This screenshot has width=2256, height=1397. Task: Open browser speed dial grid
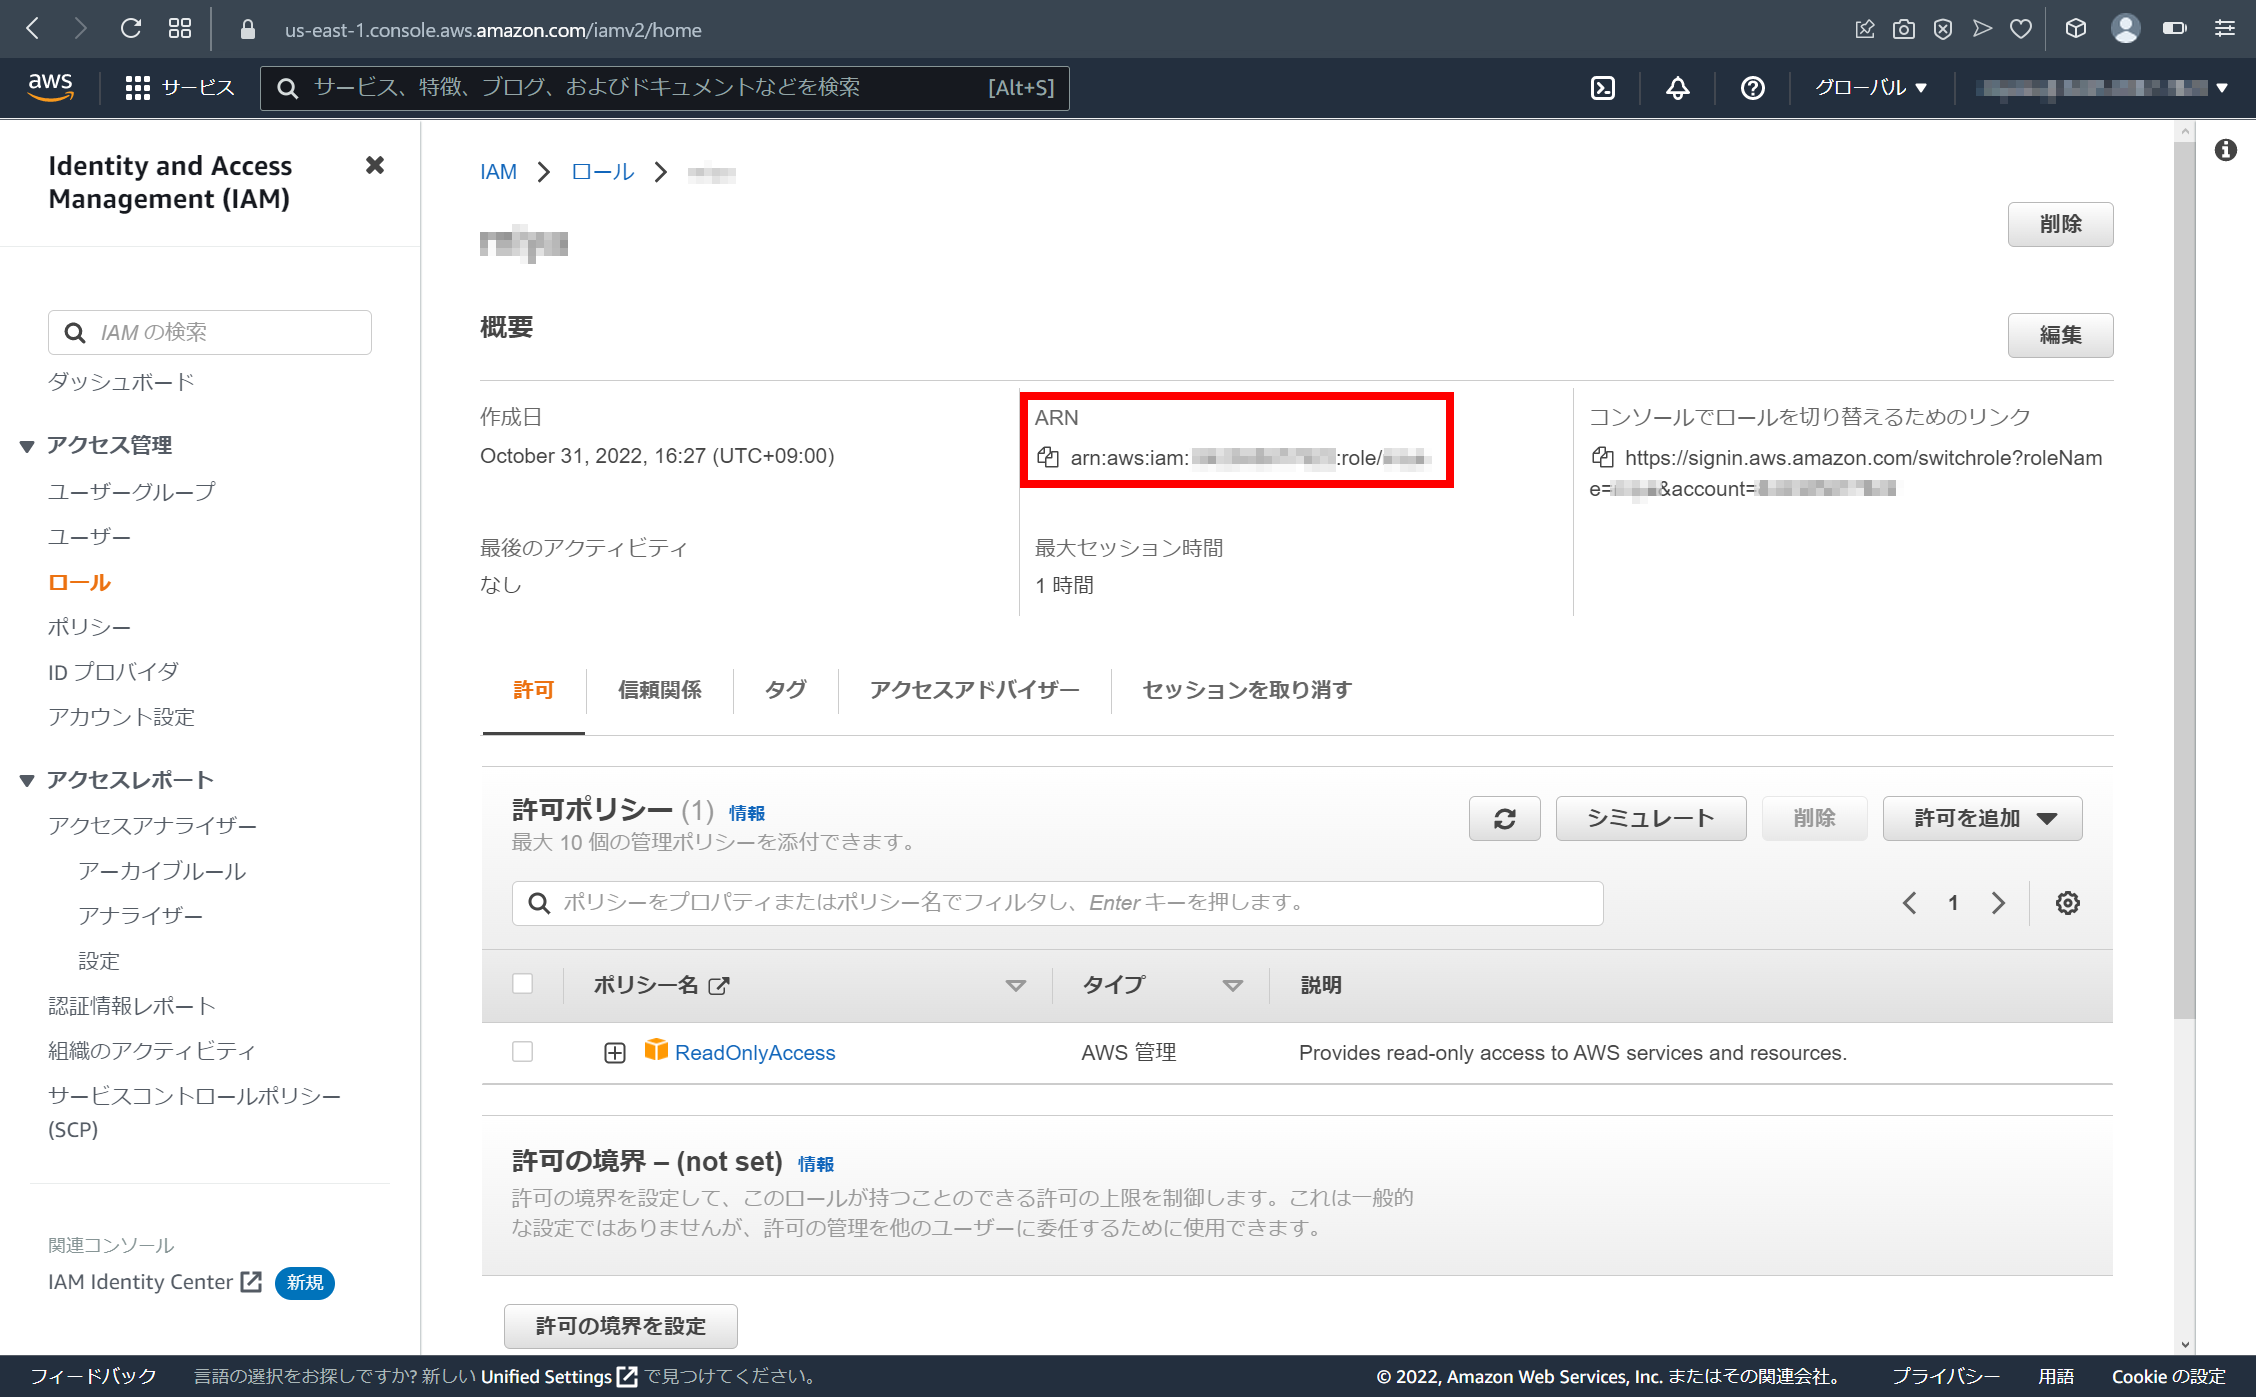[x=180, y=29]
